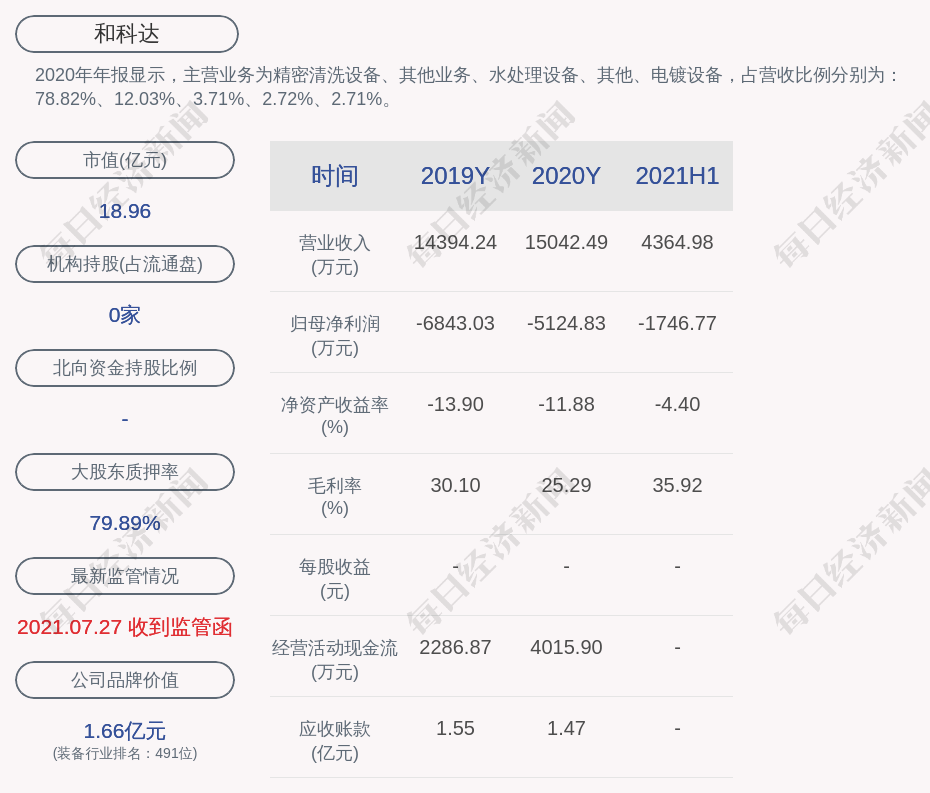Select the 北向资金持股比例 label pill

[x=125, y=368]
